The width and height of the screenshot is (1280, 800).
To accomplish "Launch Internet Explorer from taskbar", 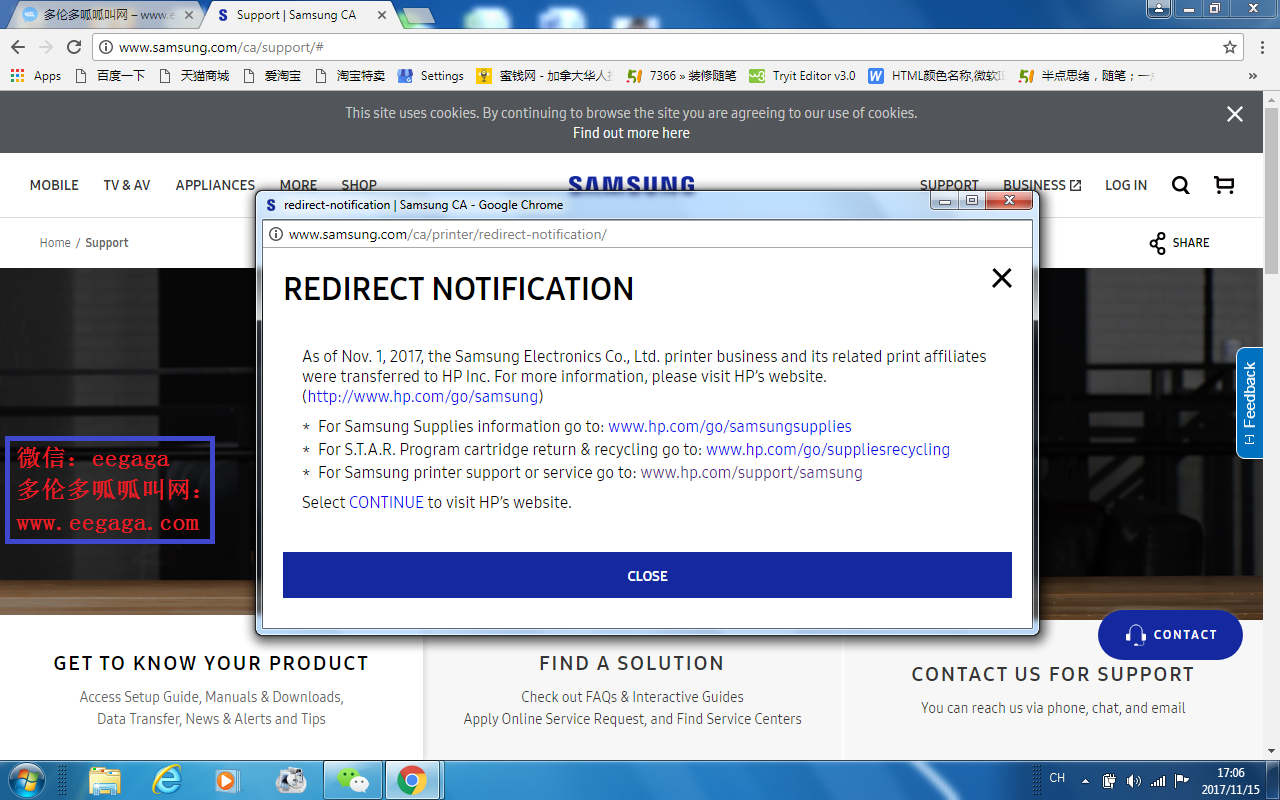I will coord(166,780).
